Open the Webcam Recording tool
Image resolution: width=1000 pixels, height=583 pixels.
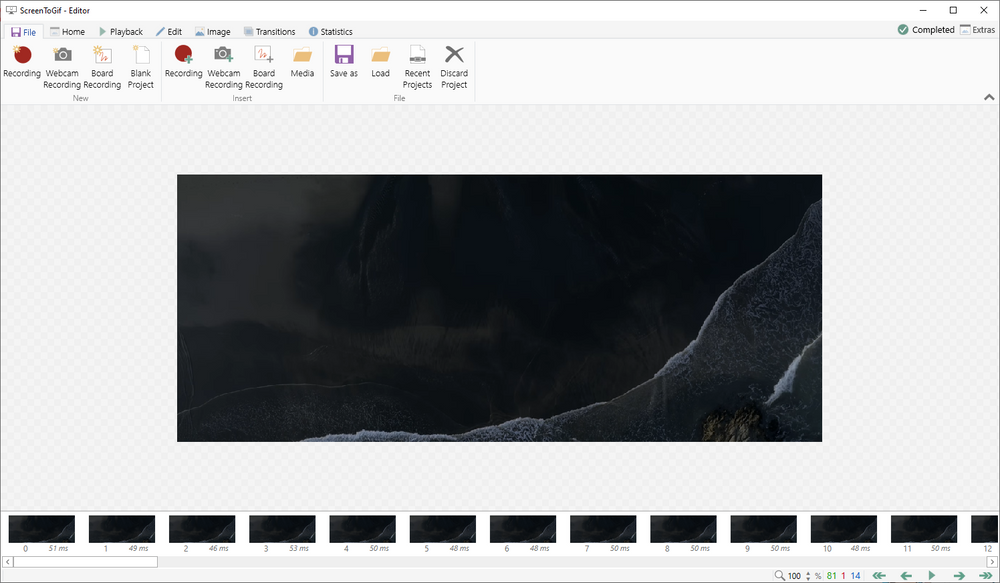[62, 67]
